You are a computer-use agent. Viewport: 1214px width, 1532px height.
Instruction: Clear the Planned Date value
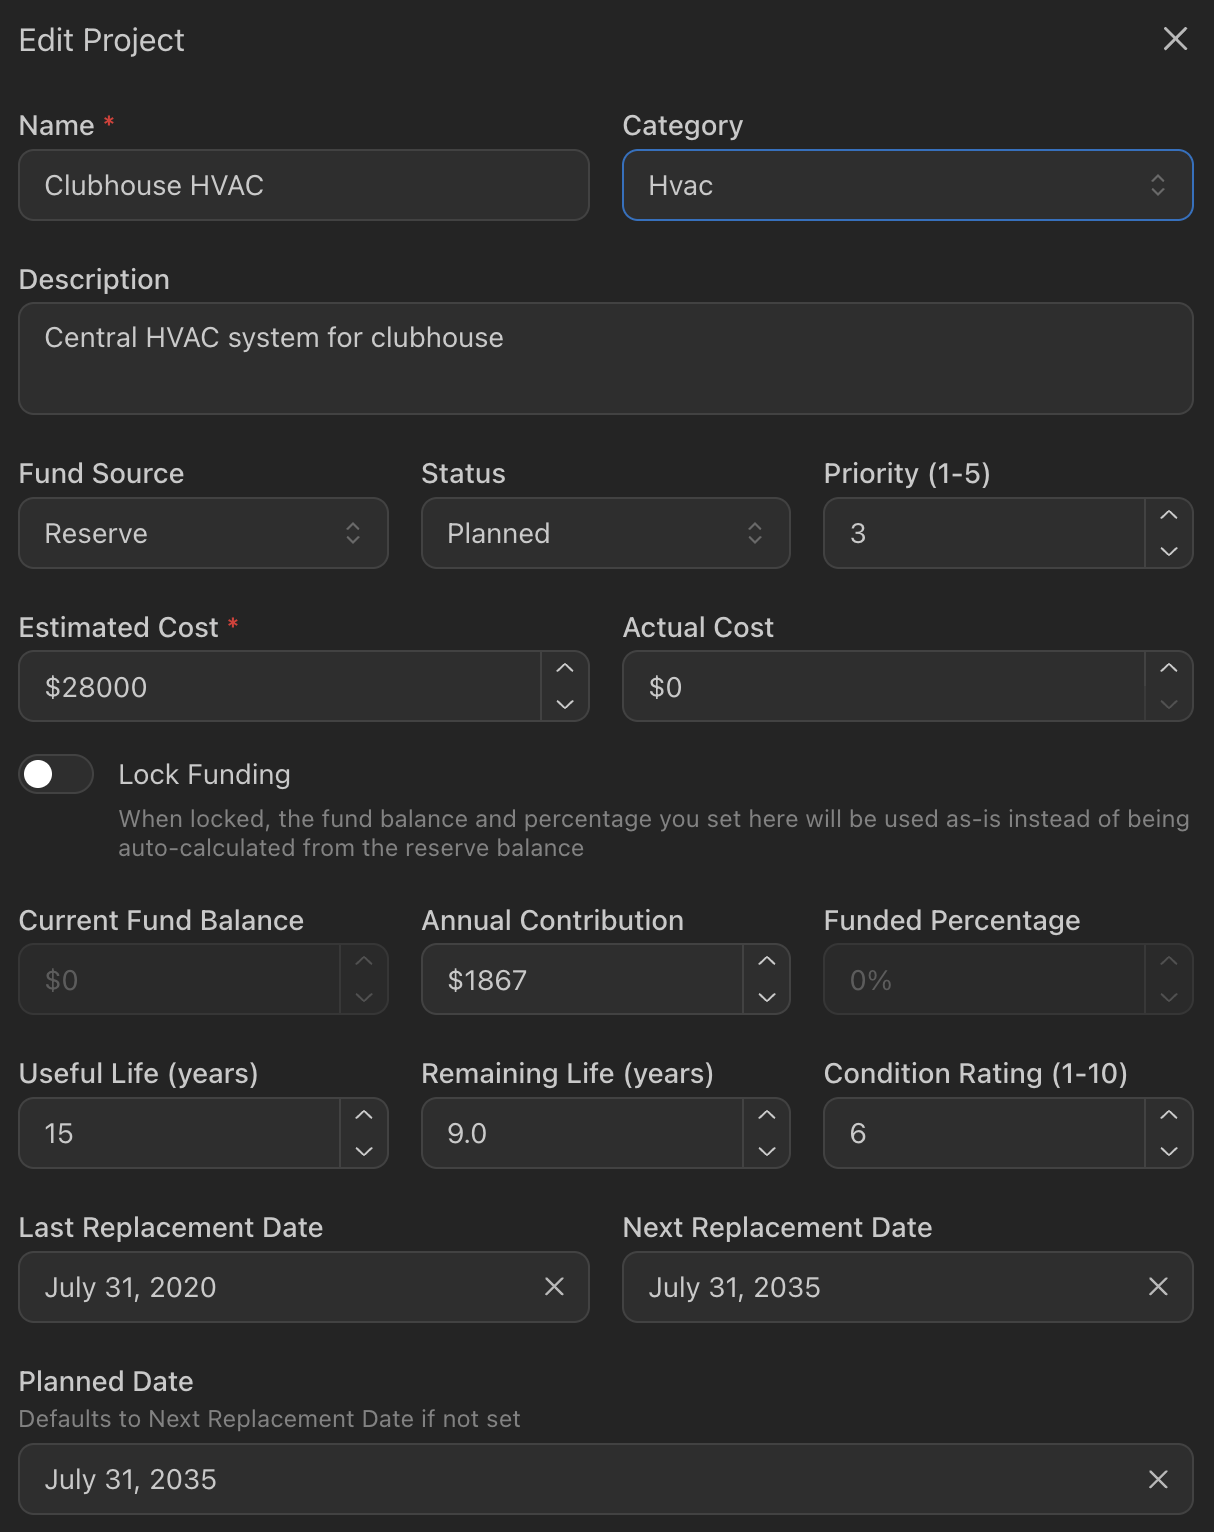[x=1158, y=1479]
